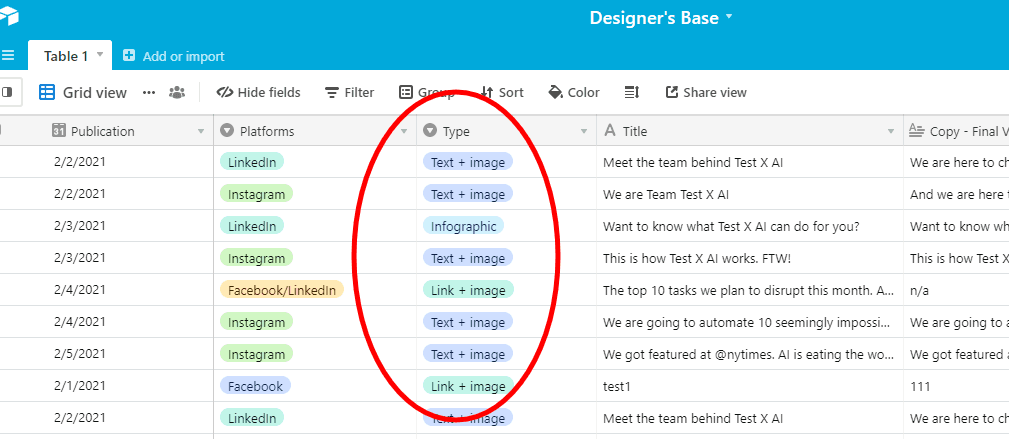Viewport: 1009px width, 439px height.
Task: Select the Table 1 tab
Action: pyautogui.click(x=66, y=56)
